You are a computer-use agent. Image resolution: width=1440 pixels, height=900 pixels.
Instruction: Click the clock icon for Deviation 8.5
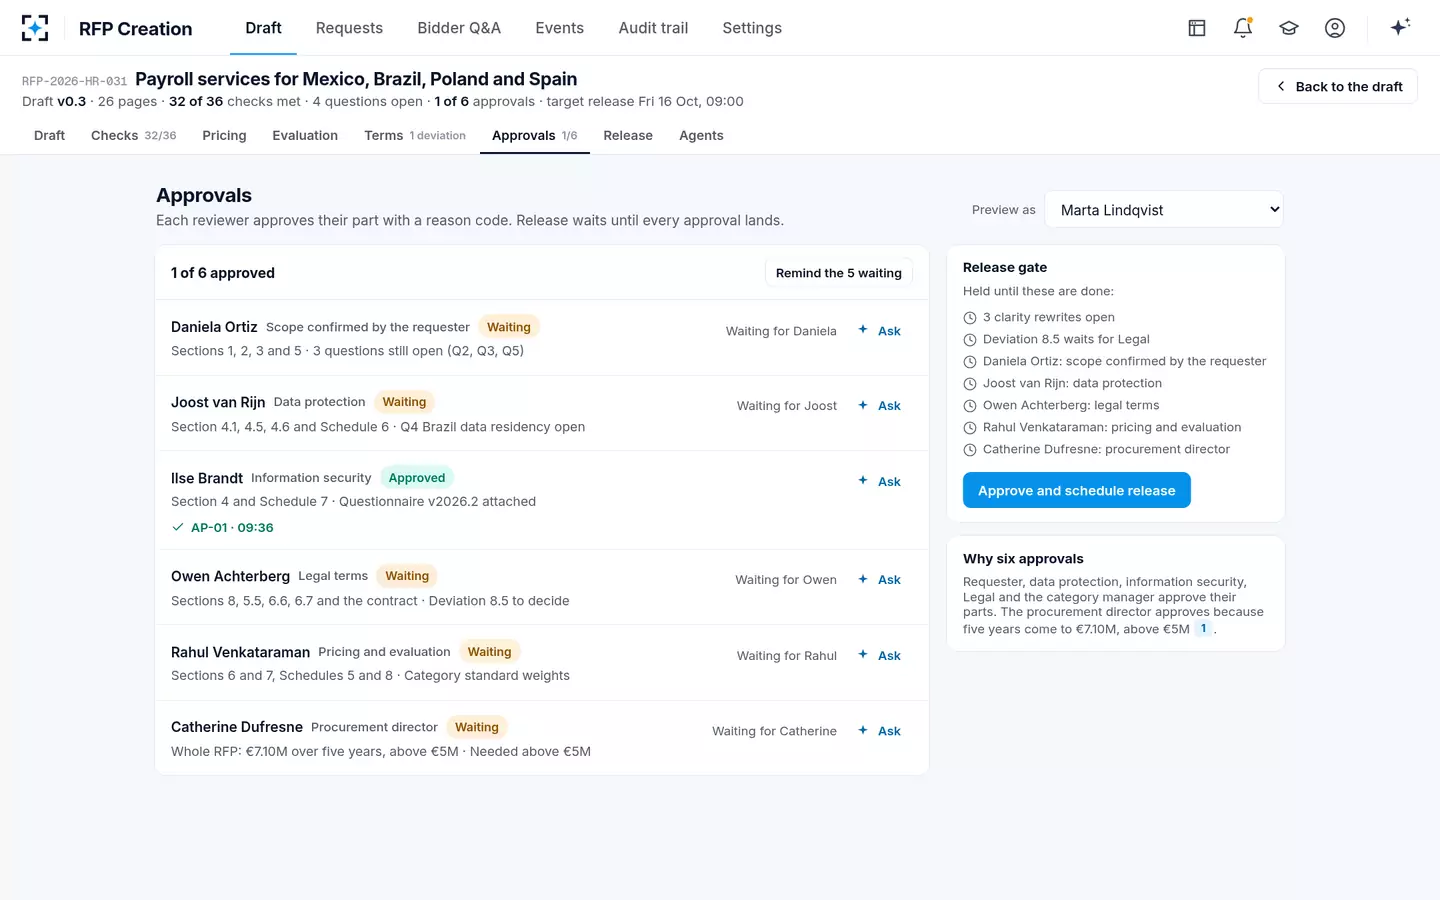point(969,340)
